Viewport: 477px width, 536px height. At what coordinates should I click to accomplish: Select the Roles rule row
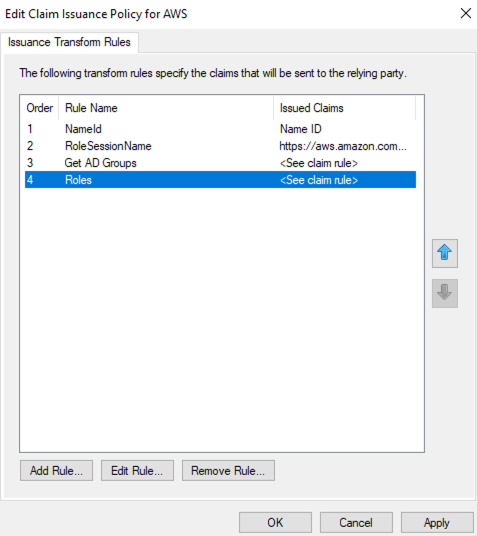[220, 180]
